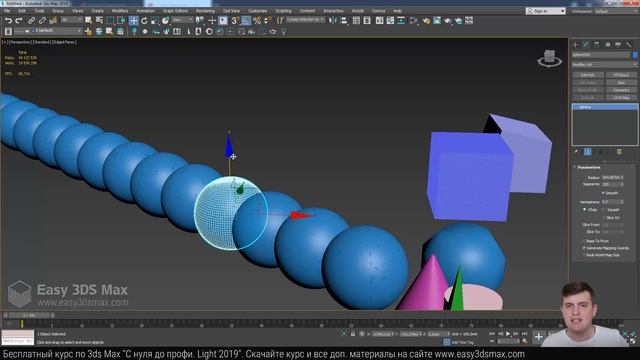Open the Customize menu

pyautogui.click(x=258, y=11)
